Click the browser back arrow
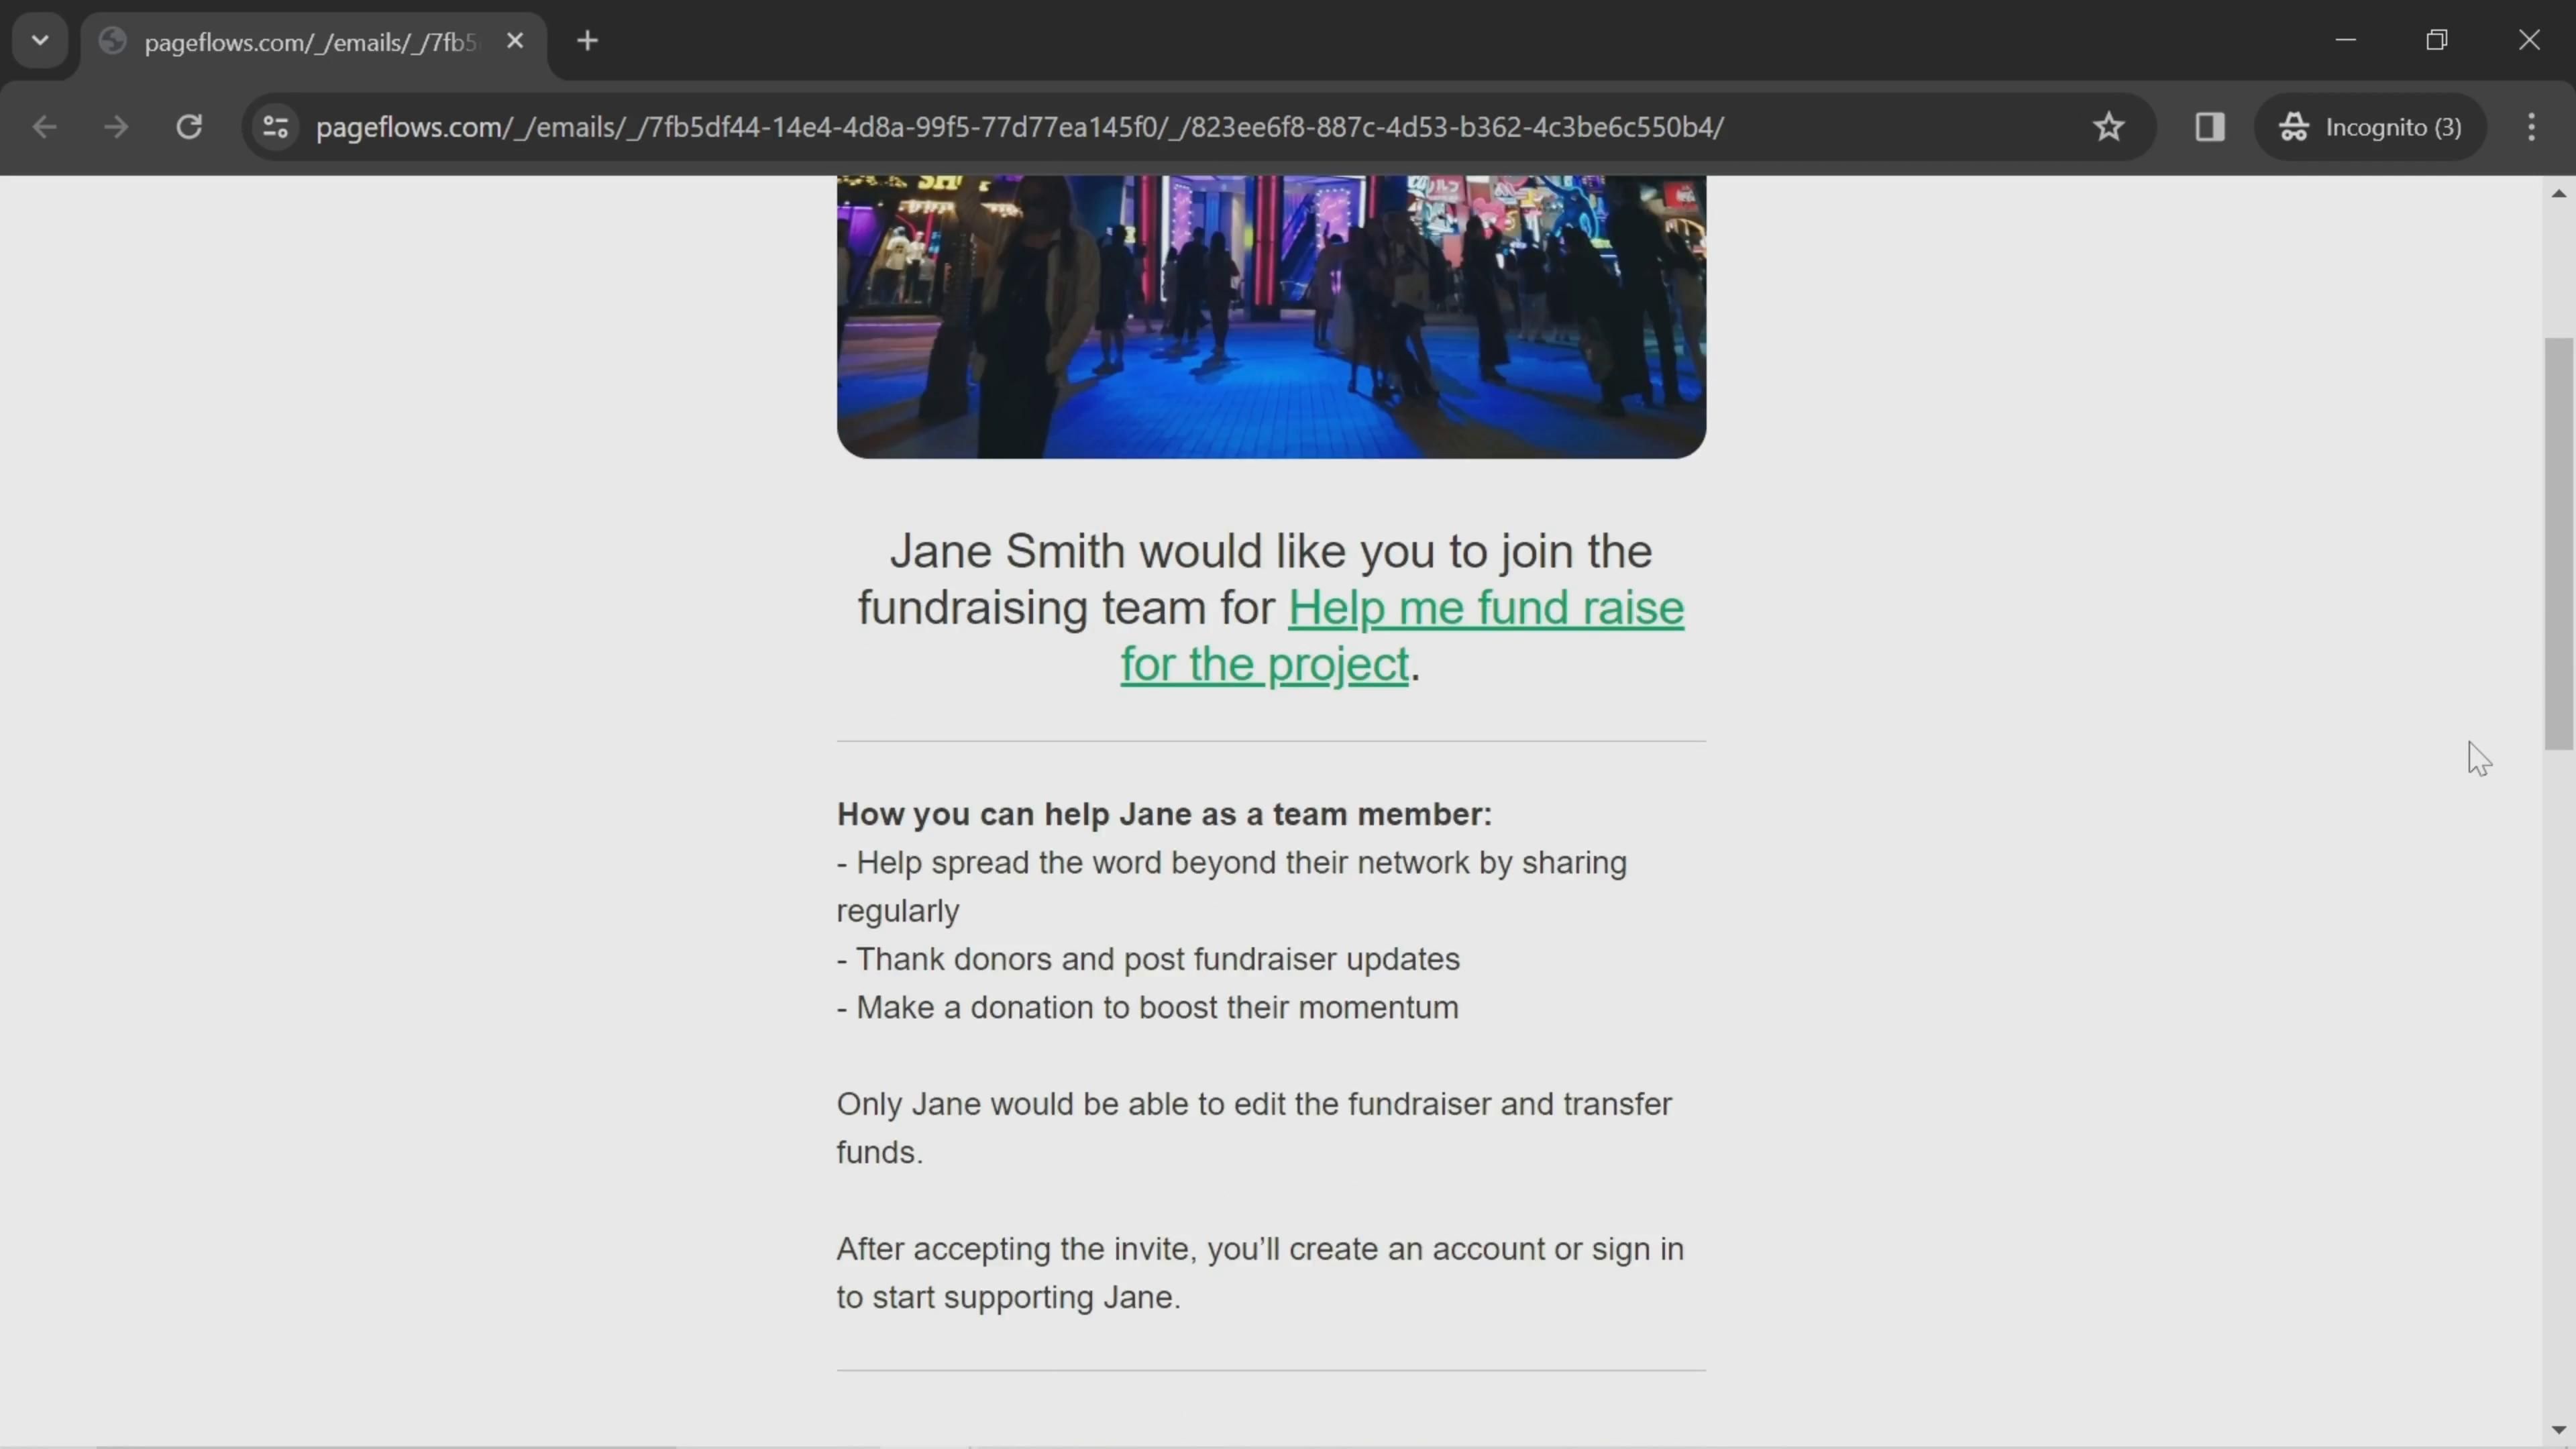 coord(44,127)
